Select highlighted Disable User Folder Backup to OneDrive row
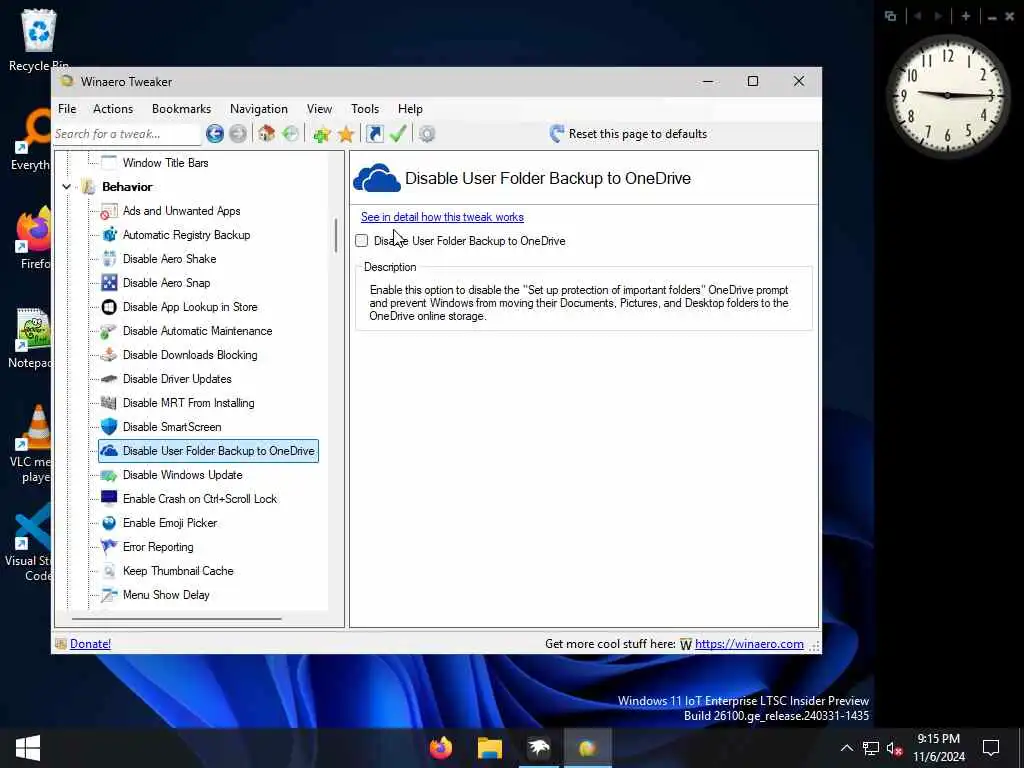The height and width of the screenshot is (768, 1024). [208, 451]
